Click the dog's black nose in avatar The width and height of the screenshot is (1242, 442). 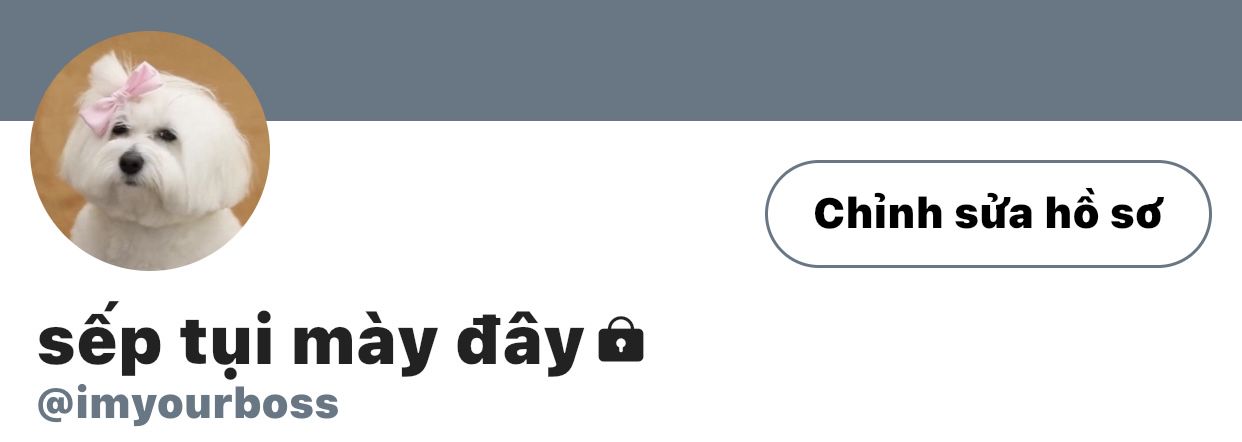tap(131, 163)
